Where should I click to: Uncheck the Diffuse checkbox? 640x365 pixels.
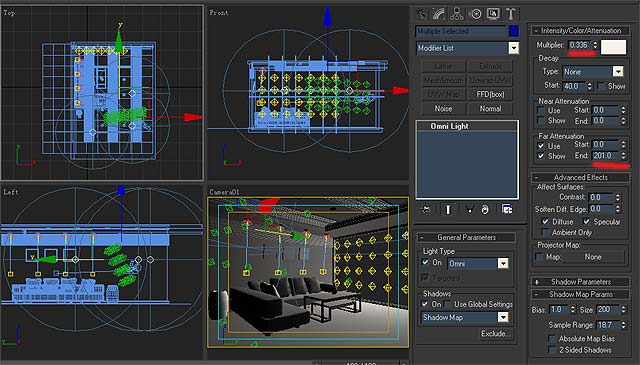[x=545, y=222]
